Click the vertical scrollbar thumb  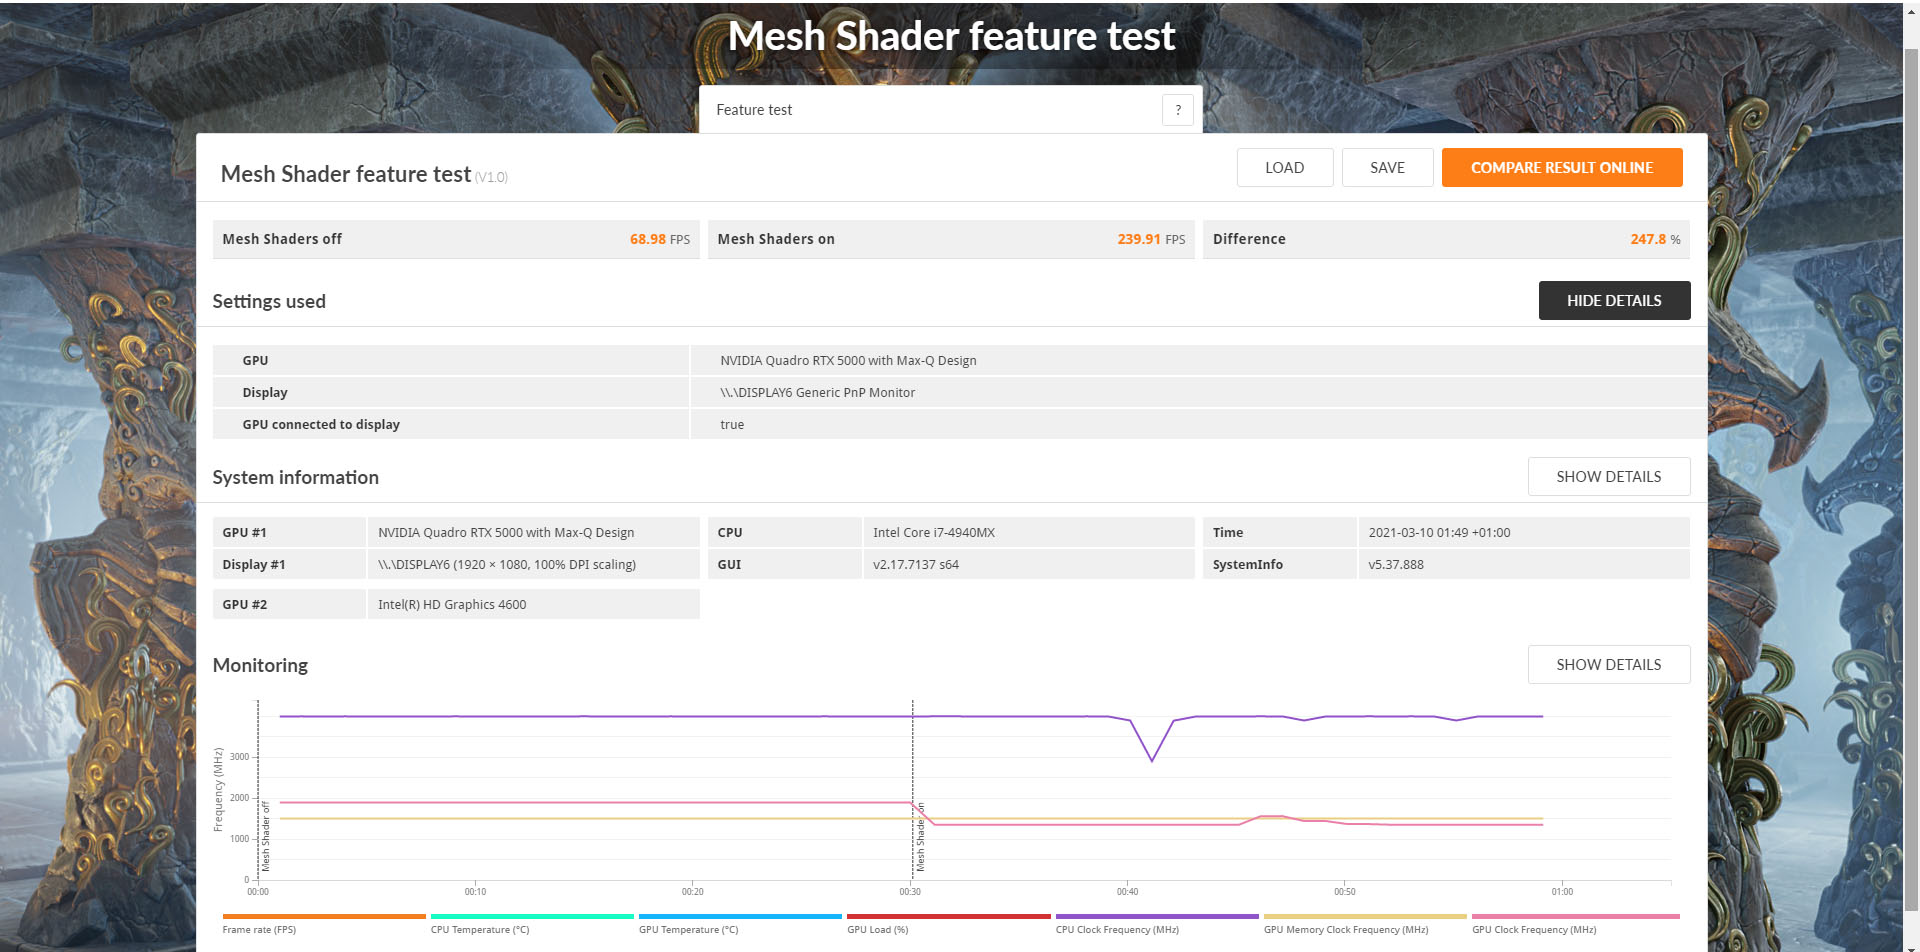[x=1911, y=480]
